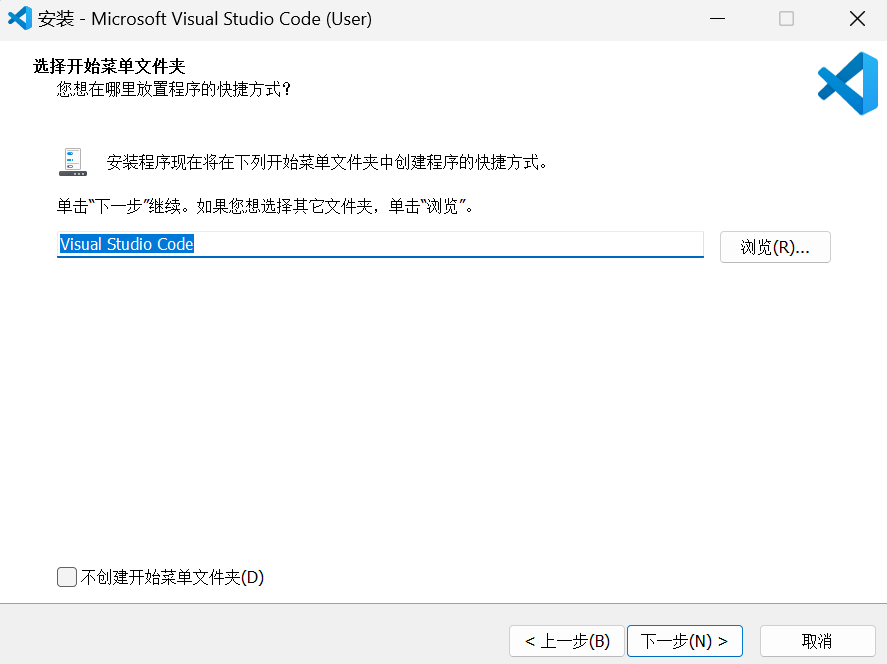The image size is (887, 664).
Task: Continue with 下一步(N) > button
Action: click(684, 641)
